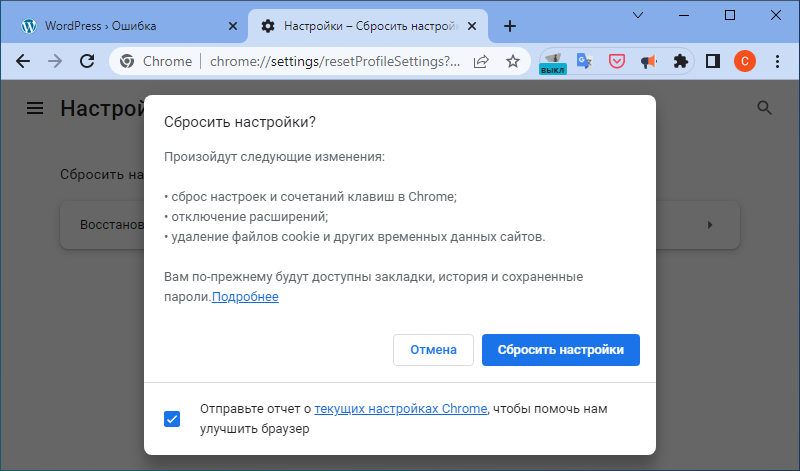Expand the restore default settings row arrow
Image resolution: width=800 pixels, height=471 pixels.
(710, 225)
